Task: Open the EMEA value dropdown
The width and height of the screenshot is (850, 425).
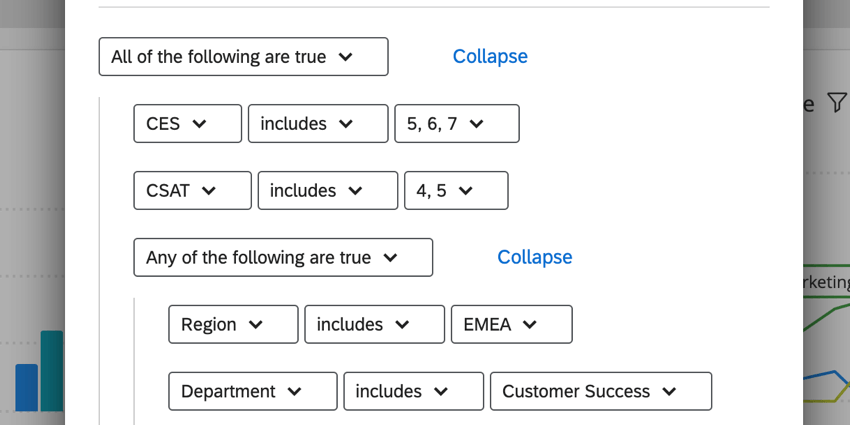Action: click(x=511, y=325)
